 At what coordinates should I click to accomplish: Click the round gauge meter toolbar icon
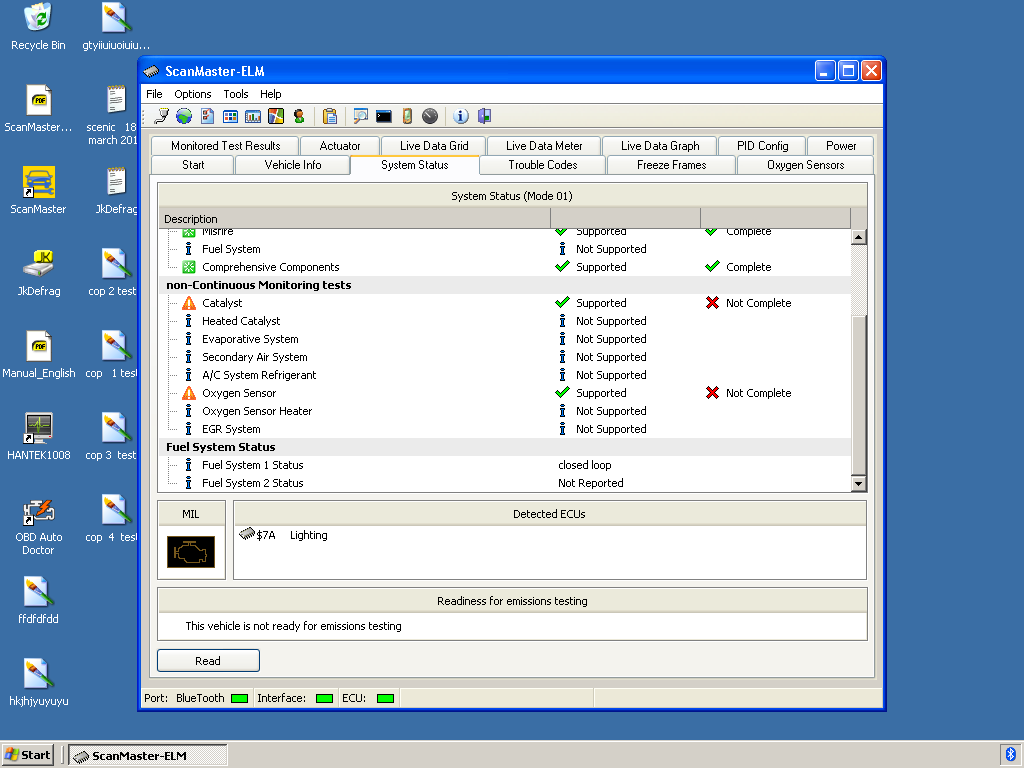click(430, 116)
